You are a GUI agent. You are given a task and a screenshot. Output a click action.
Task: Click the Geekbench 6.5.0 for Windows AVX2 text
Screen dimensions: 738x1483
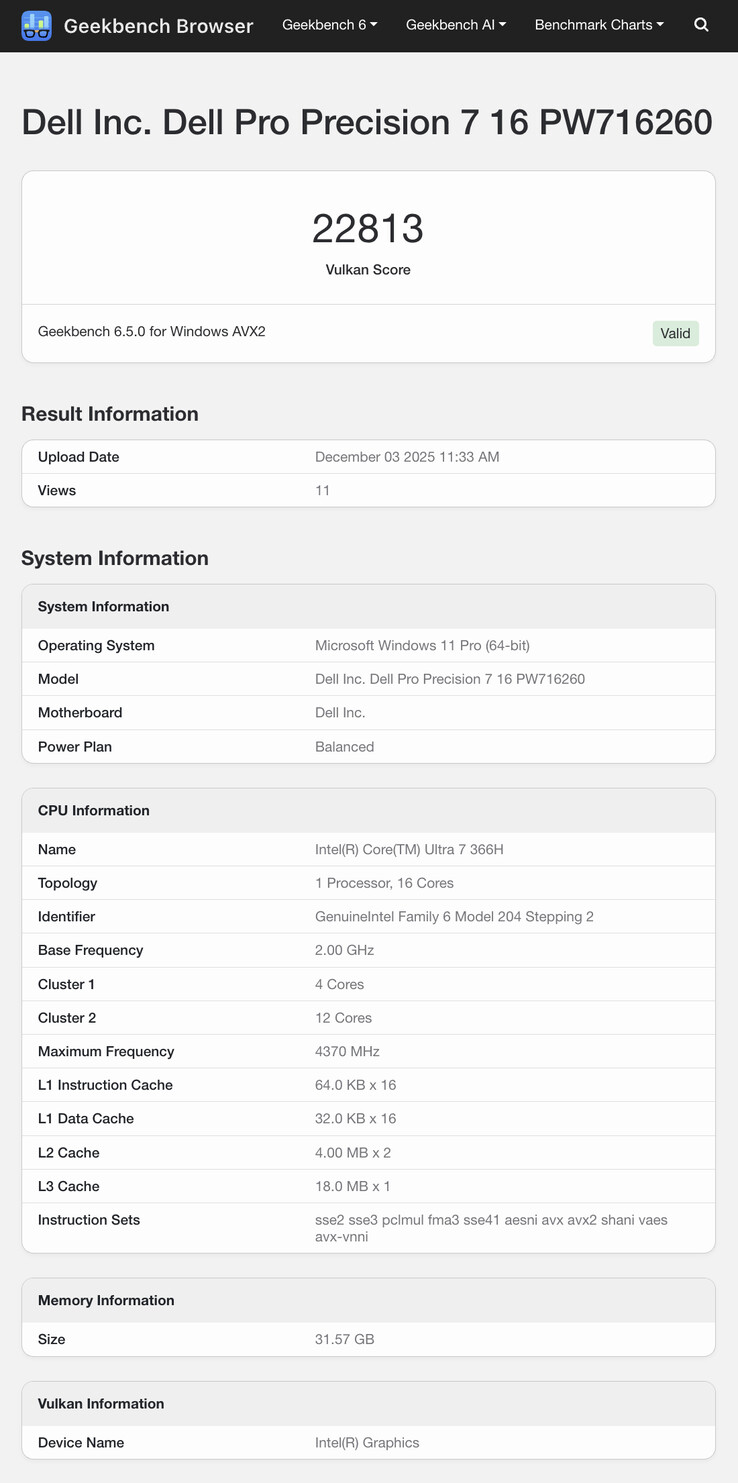[151, 331]
